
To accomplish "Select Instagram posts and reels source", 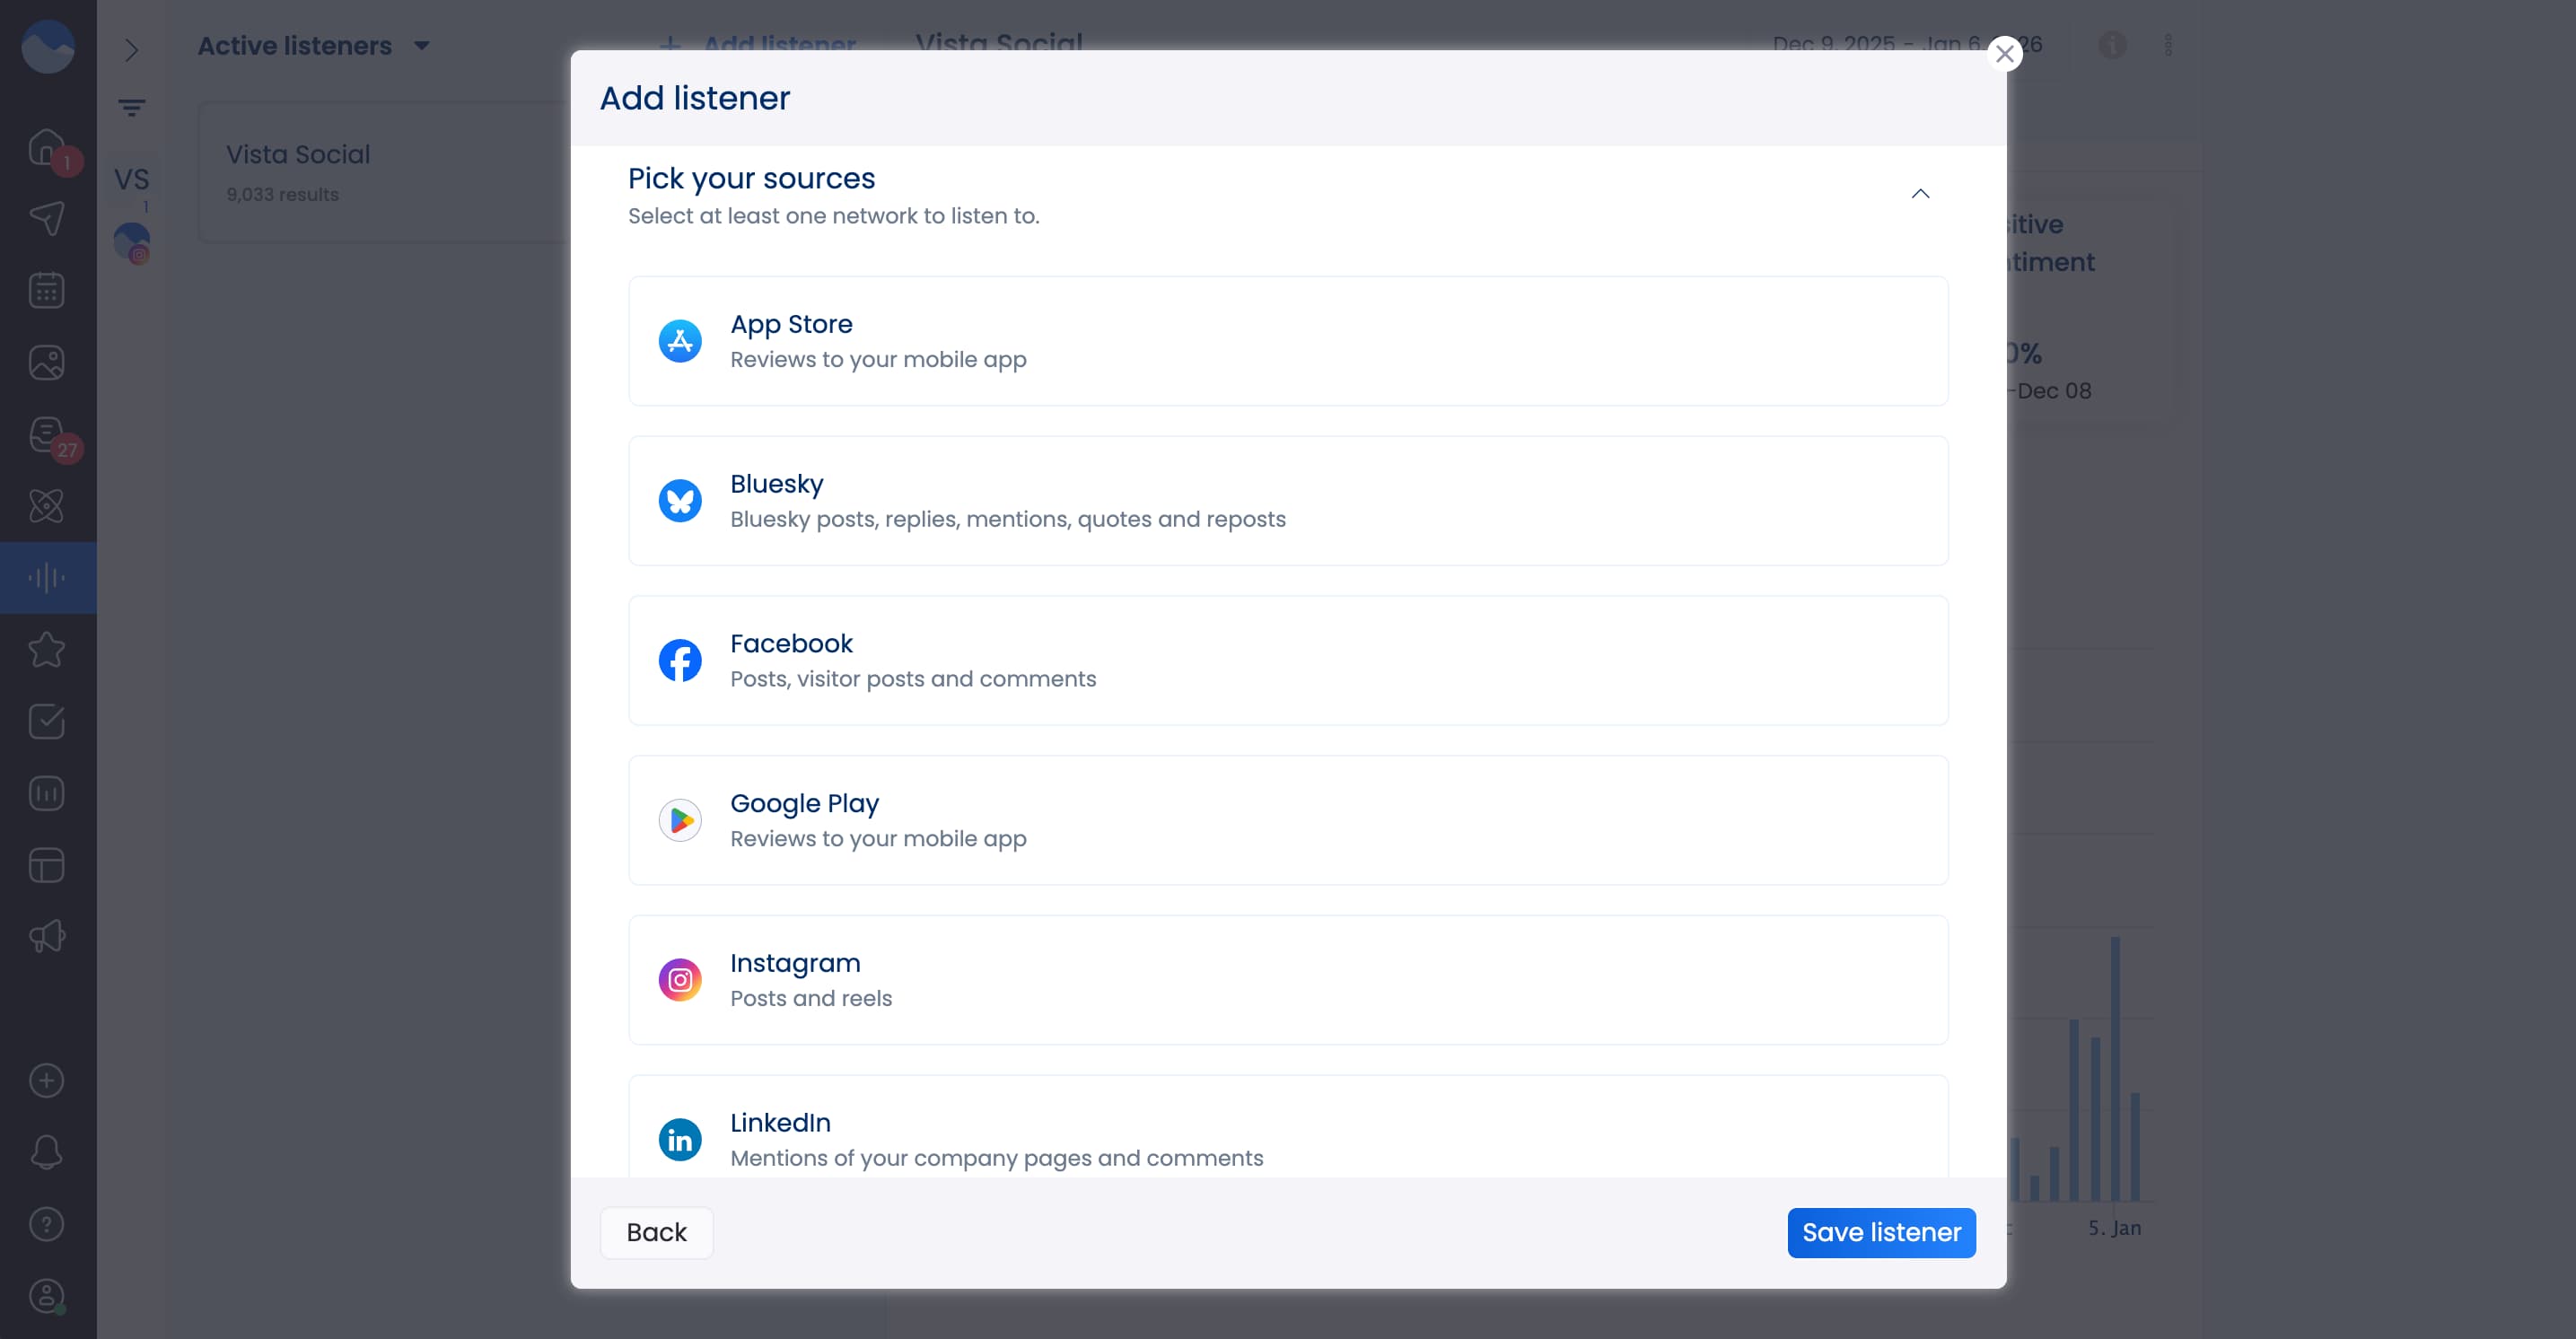I will point(1288,979).
